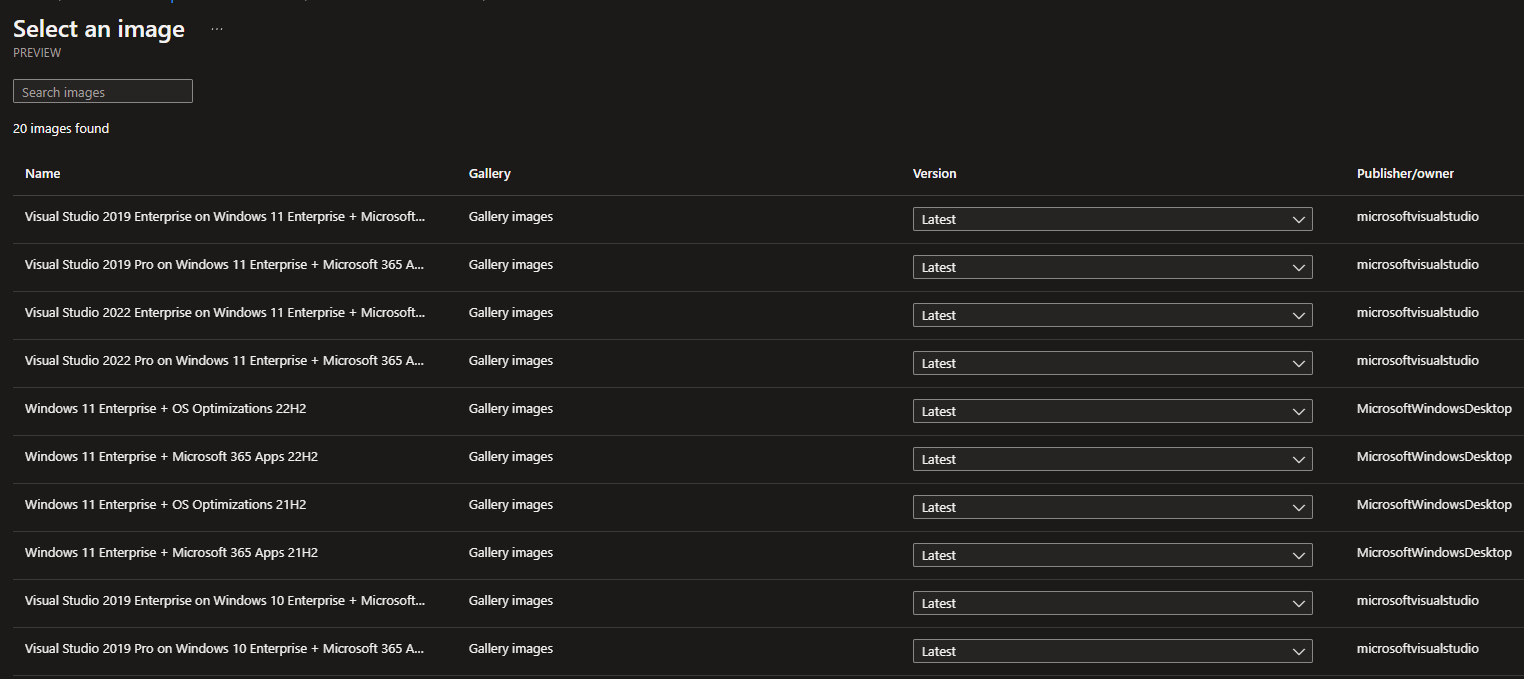Screen dimensions: 1524x679
Task: Click MicrosoftWindowsDesktop publisher in Microsoft 365 Apps 22H2 row
Action: pyautogui.click(x=1434, y=456)
